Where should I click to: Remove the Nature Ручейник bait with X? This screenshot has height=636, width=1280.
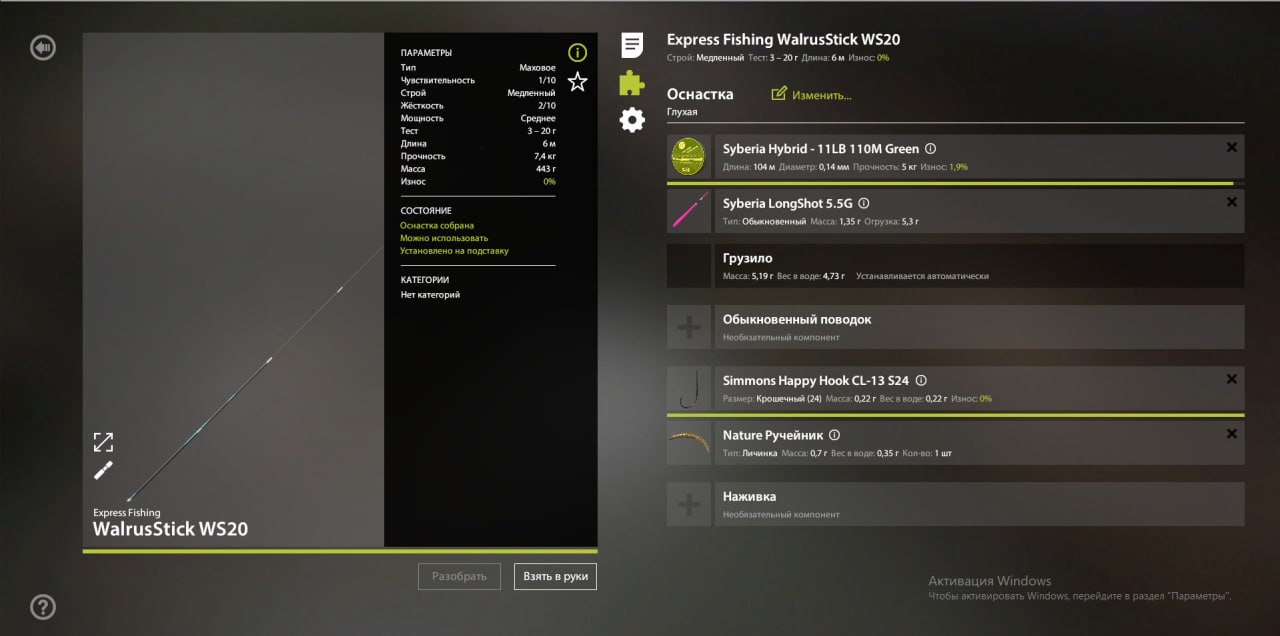(1231, 434)
